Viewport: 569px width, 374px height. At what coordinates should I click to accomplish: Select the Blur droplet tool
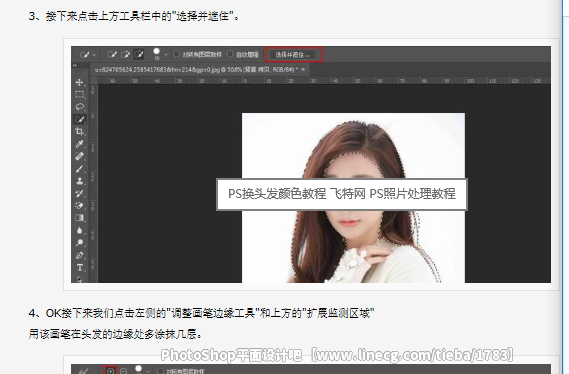[79, 230]
